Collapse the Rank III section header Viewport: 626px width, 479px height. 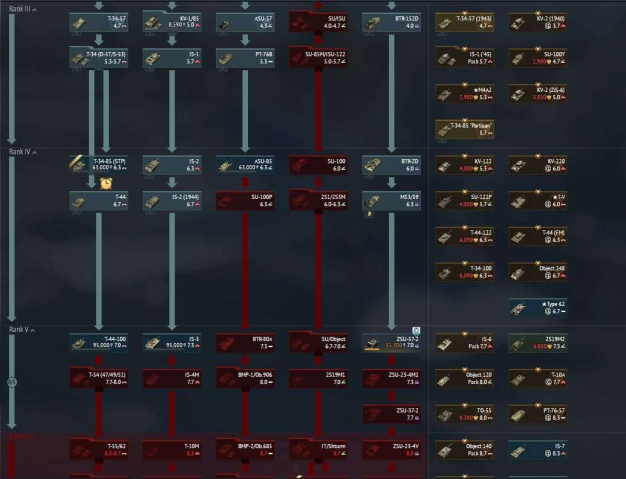click(22, 10)
